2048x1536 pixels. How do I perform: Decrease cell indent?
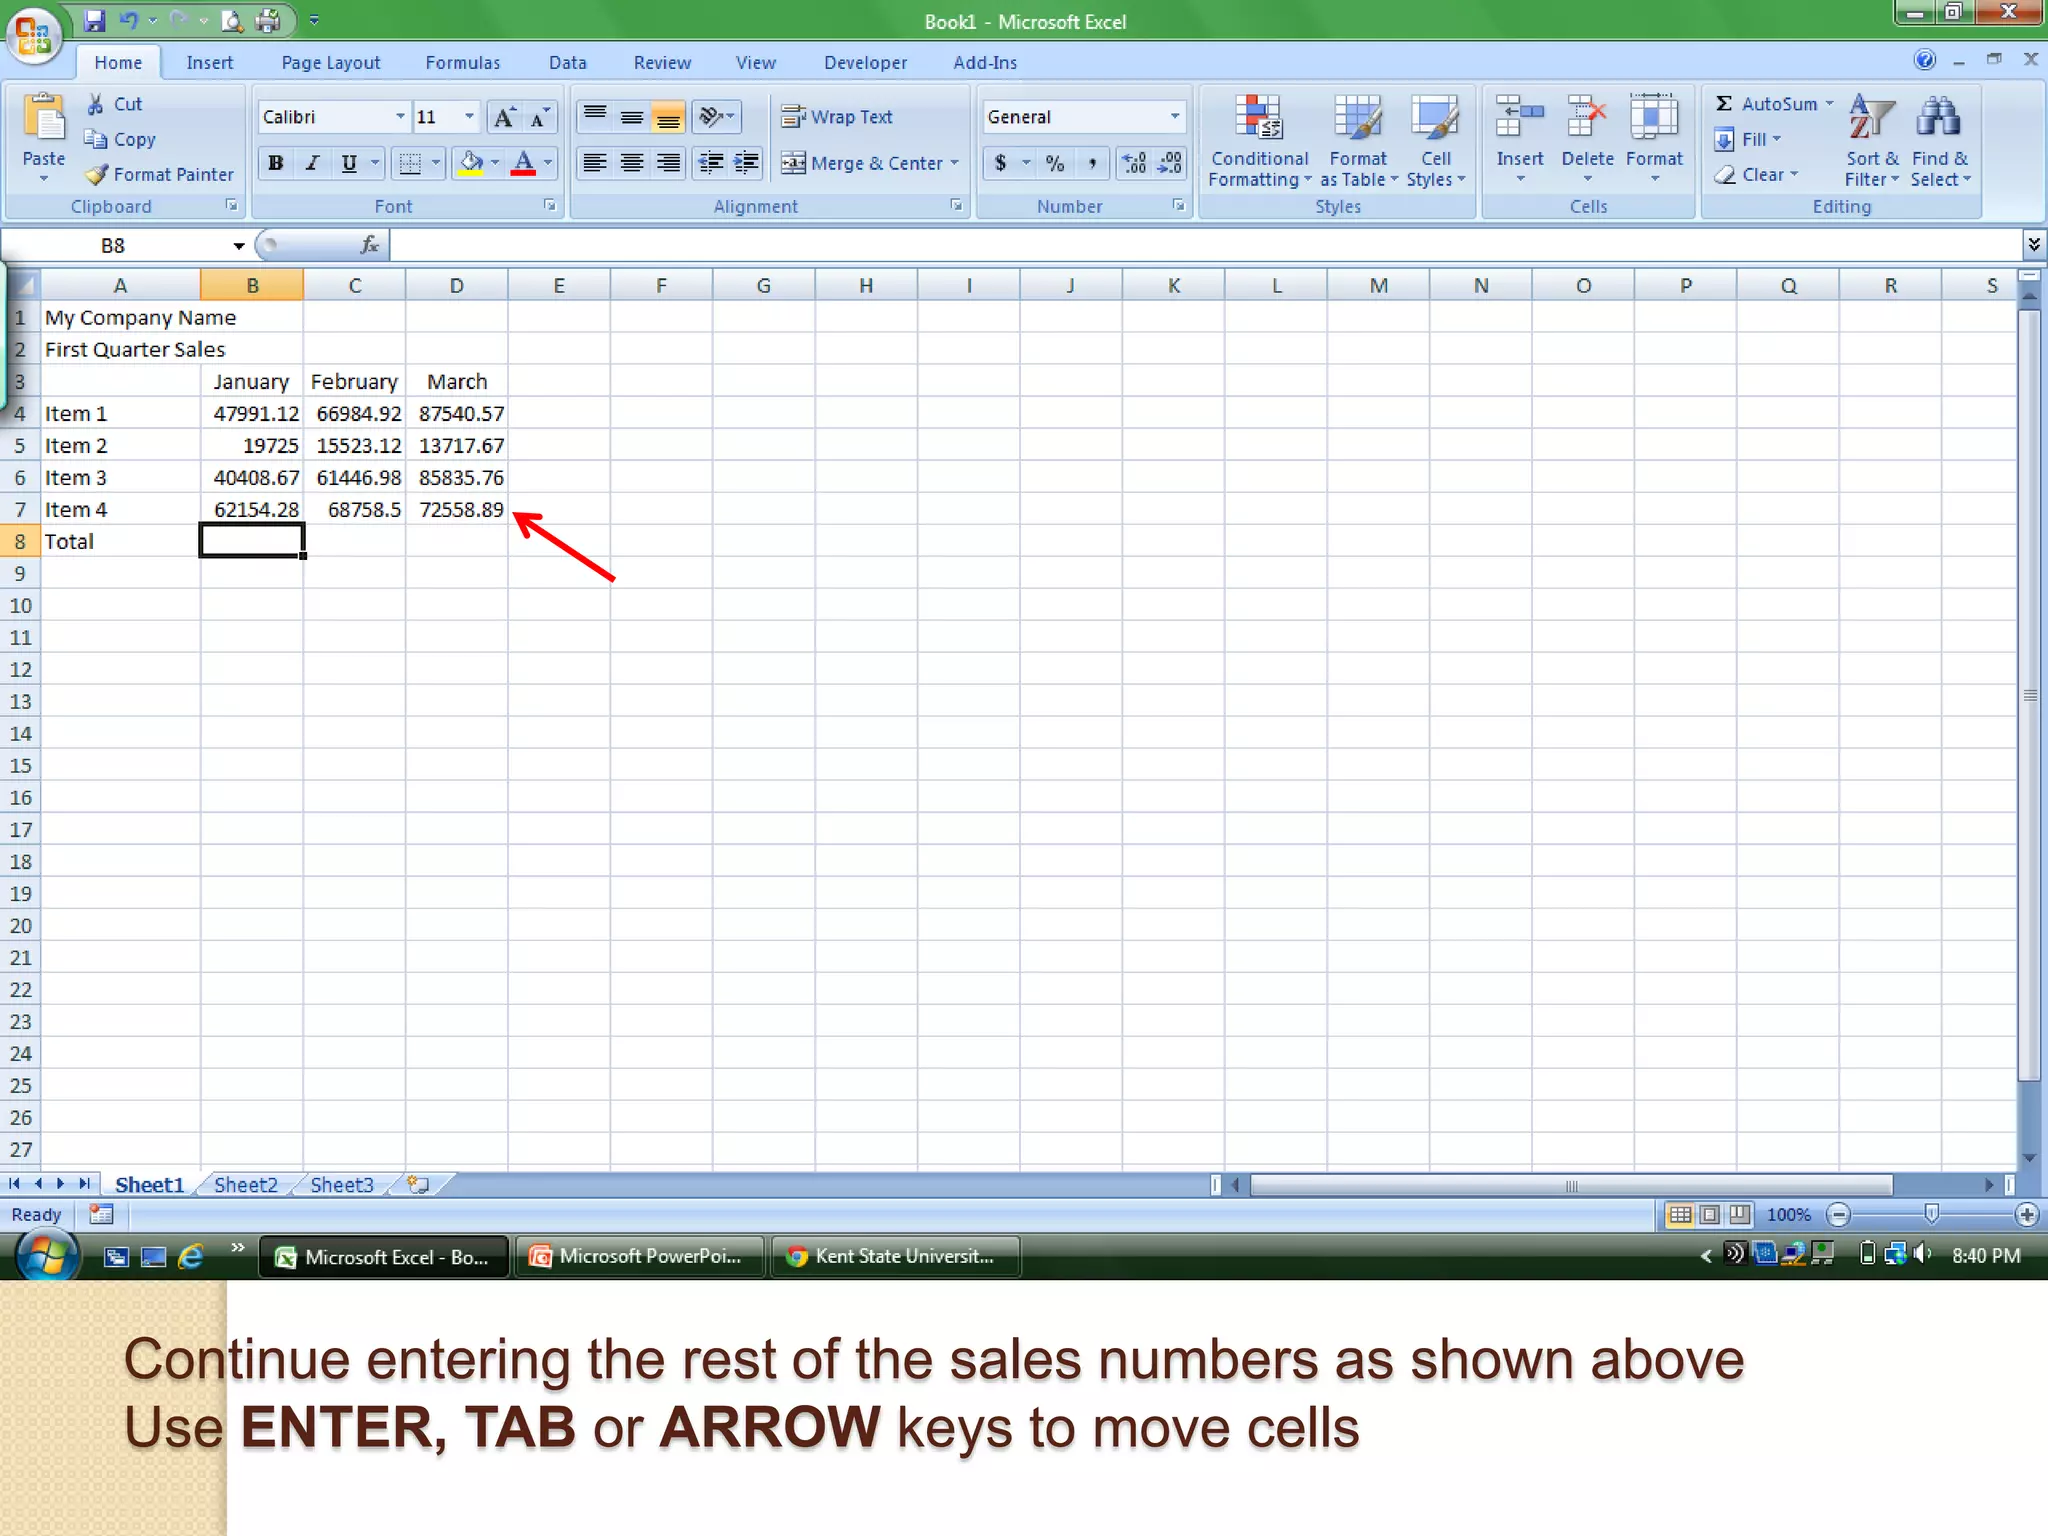710,163
